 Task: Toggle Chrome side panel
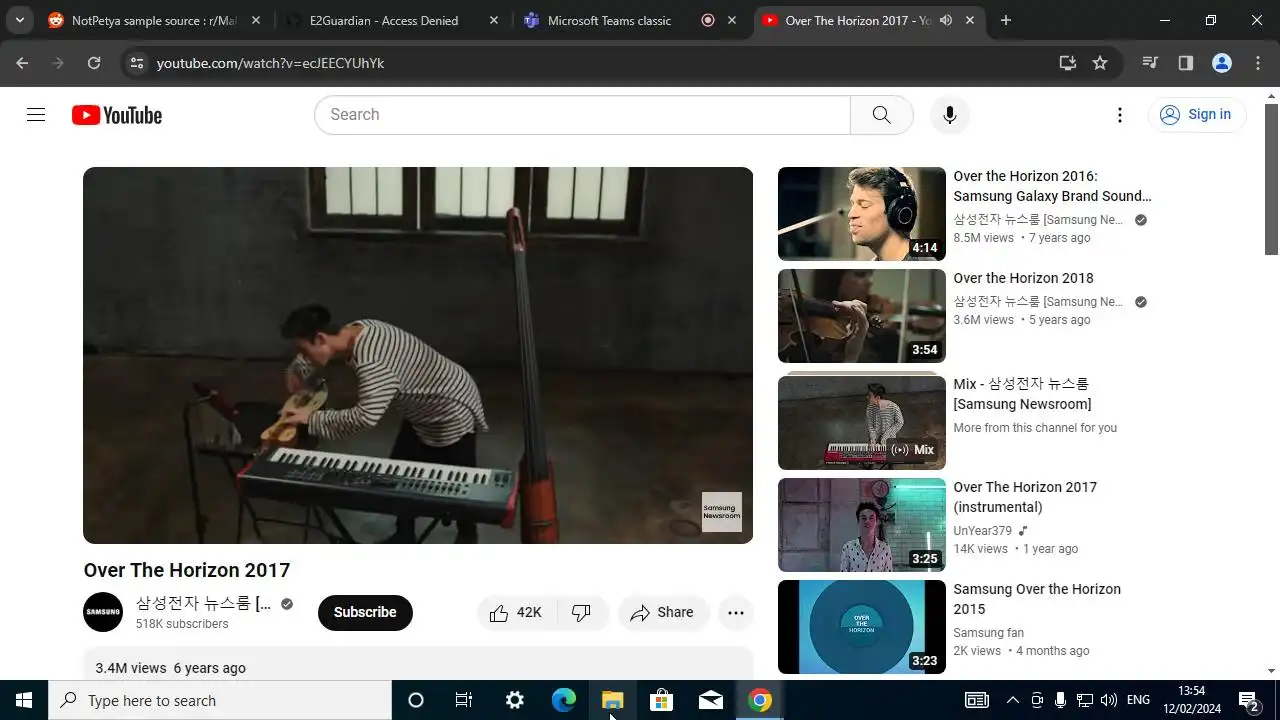click(x=1186, y=63)
